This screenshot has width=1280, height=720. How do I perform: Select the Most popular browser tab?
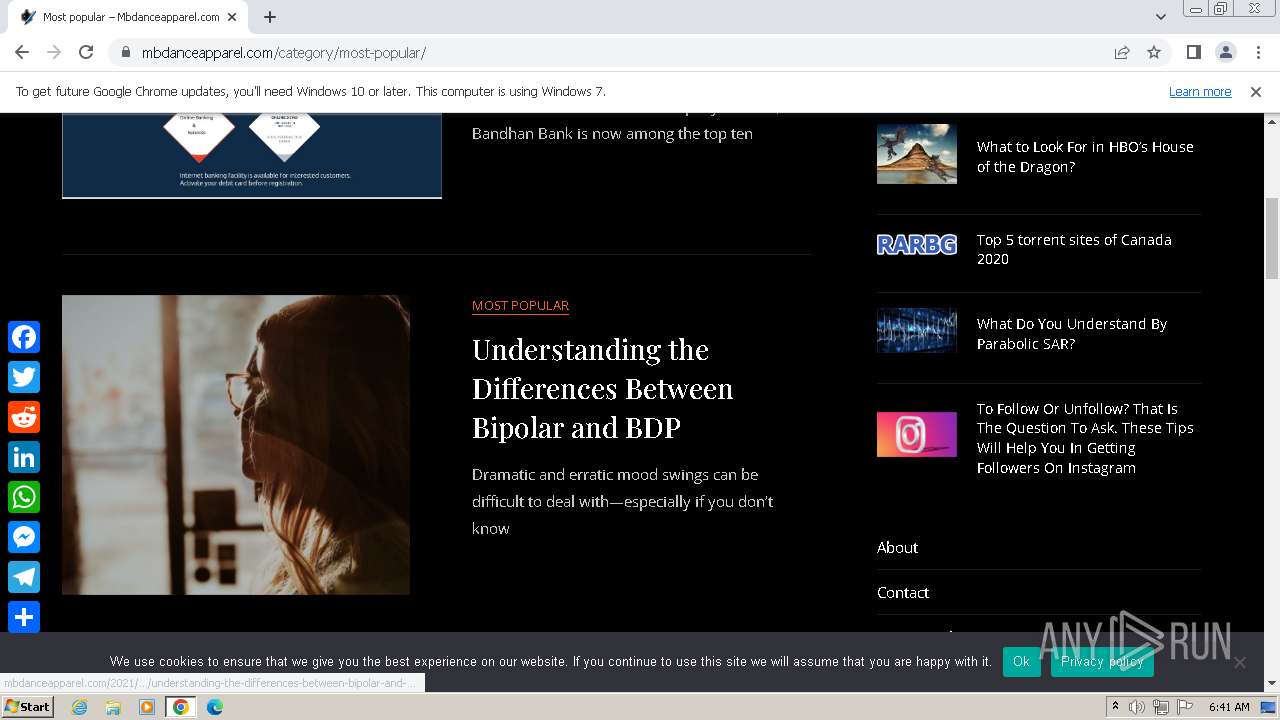tap(130, 17)
